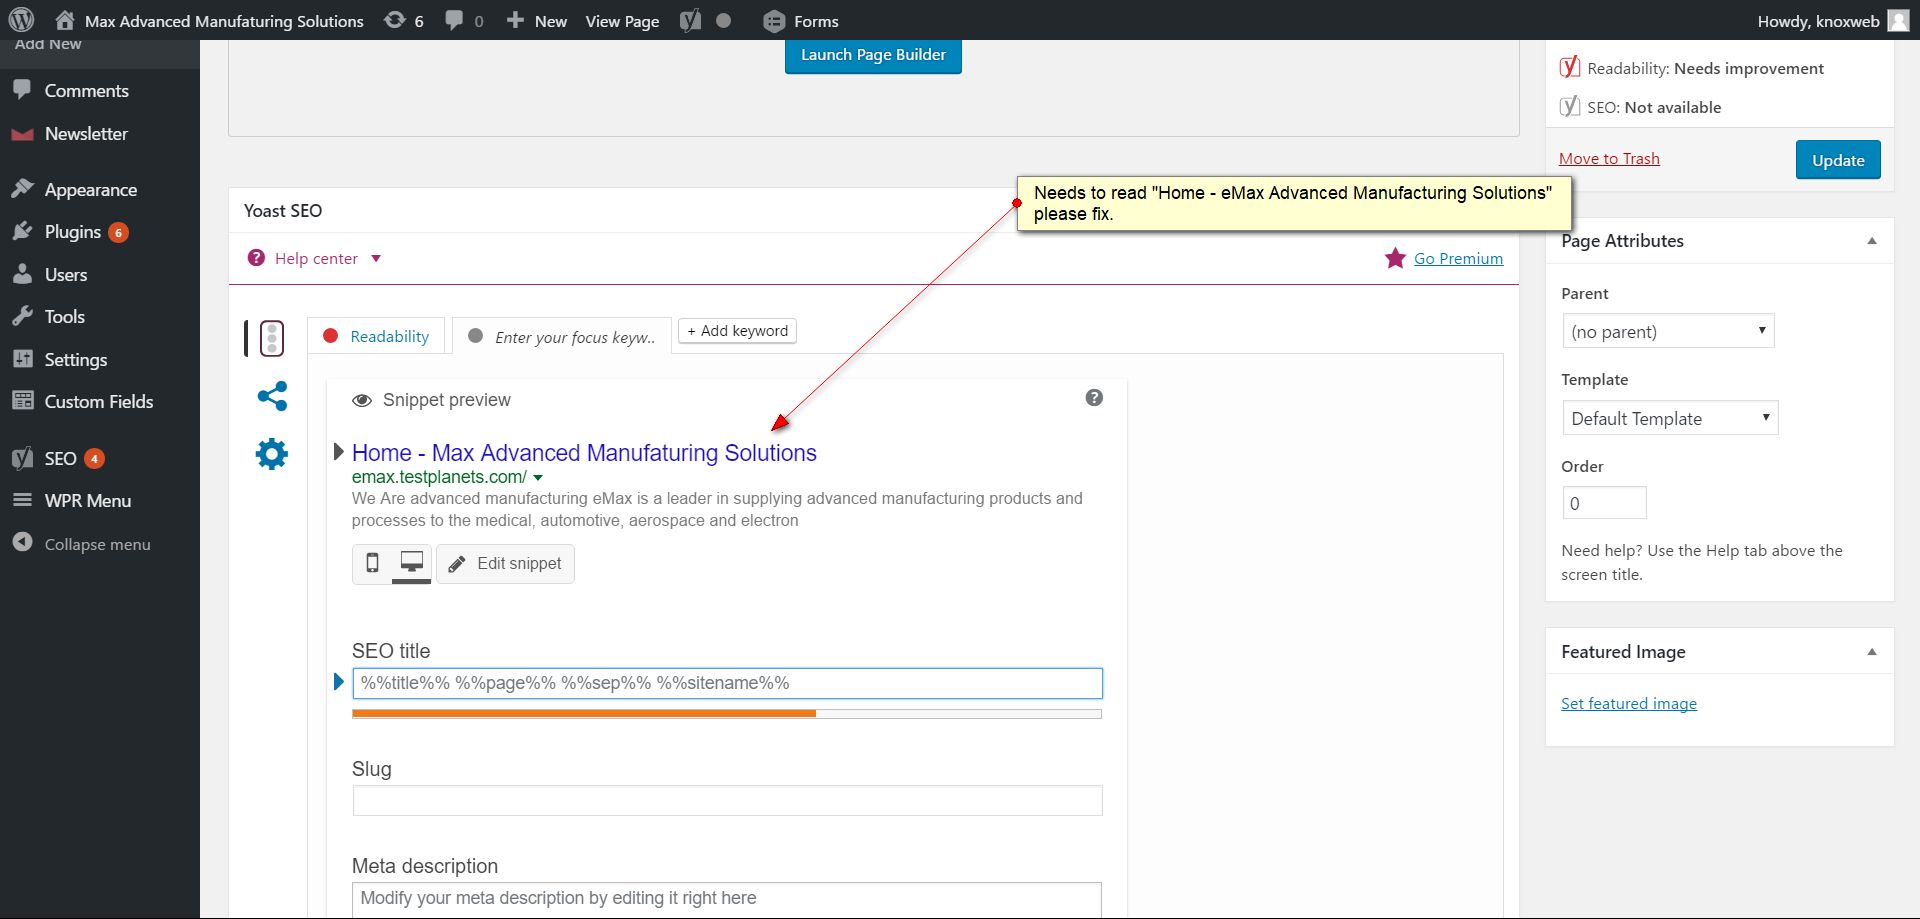Select the Yoast traffic light content optimization icon
This screenshot has width=1920, height=919.
[x=271, y=338]
